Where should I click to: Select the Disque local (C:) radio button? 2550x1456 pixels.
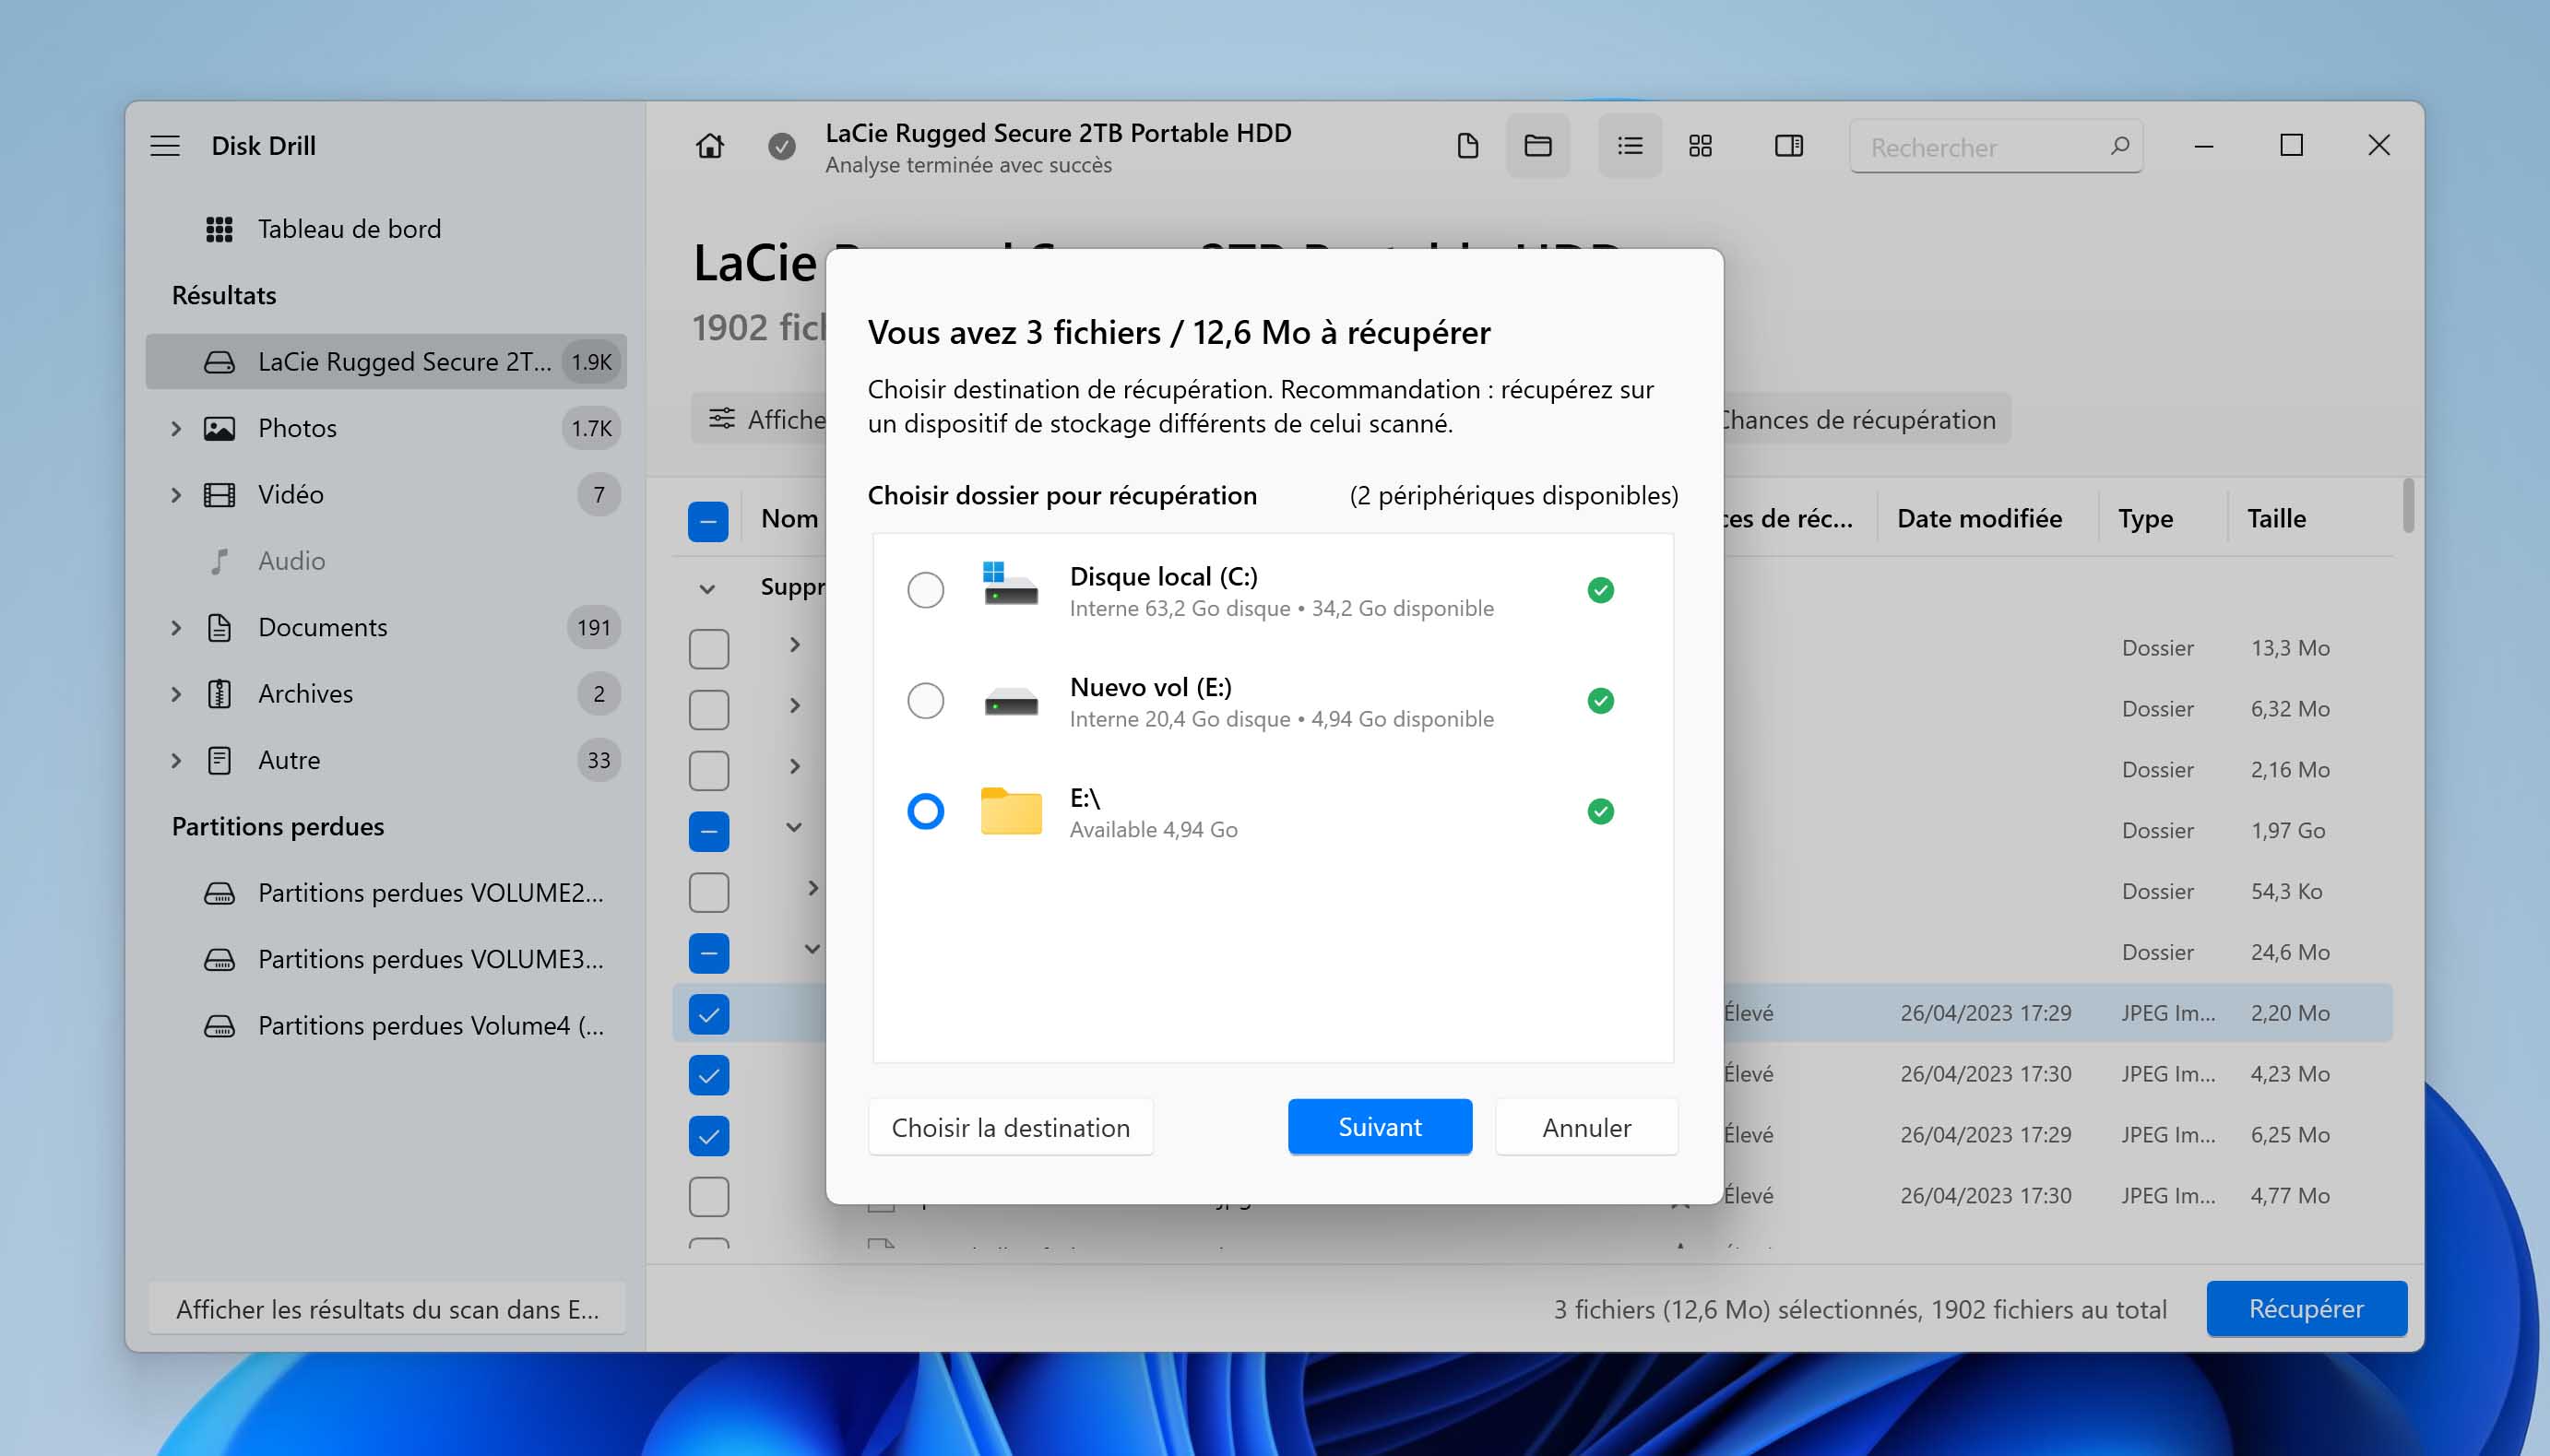pos(923,588)
